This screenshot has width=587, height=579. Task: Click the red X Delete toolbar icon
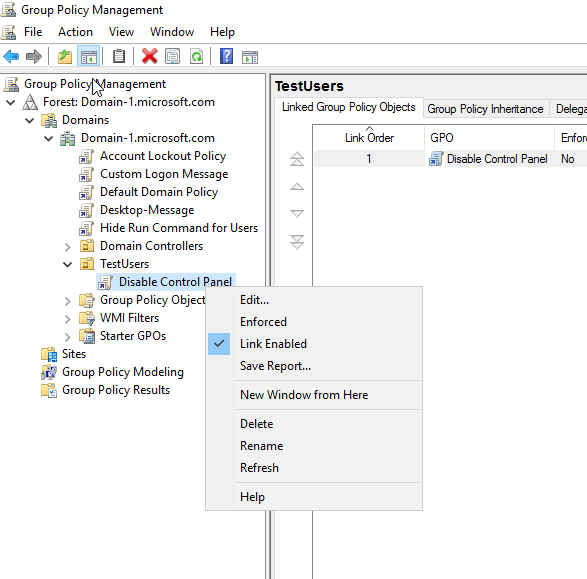tap(149, 57)
